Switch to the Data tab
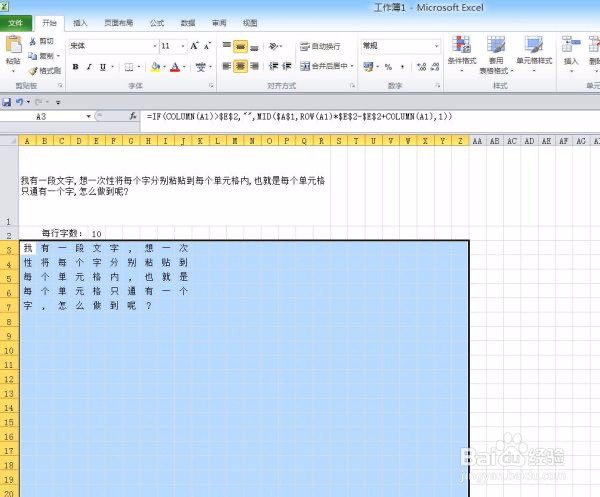This screenshot has width=600, height=497. pyautogui.click(x=188, y=23)
